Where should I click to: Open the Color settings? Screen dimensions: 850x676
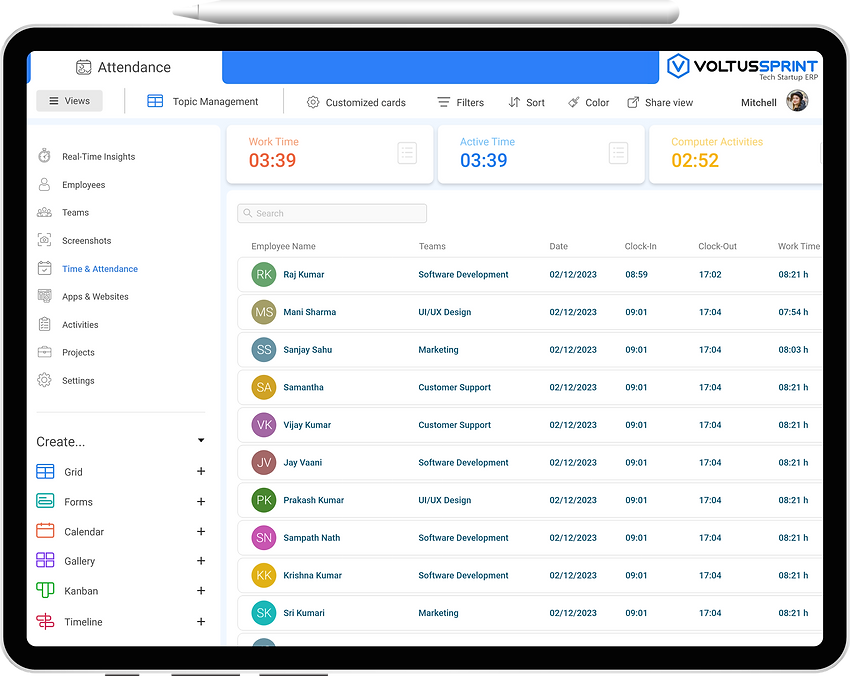(x=590, y=102)
